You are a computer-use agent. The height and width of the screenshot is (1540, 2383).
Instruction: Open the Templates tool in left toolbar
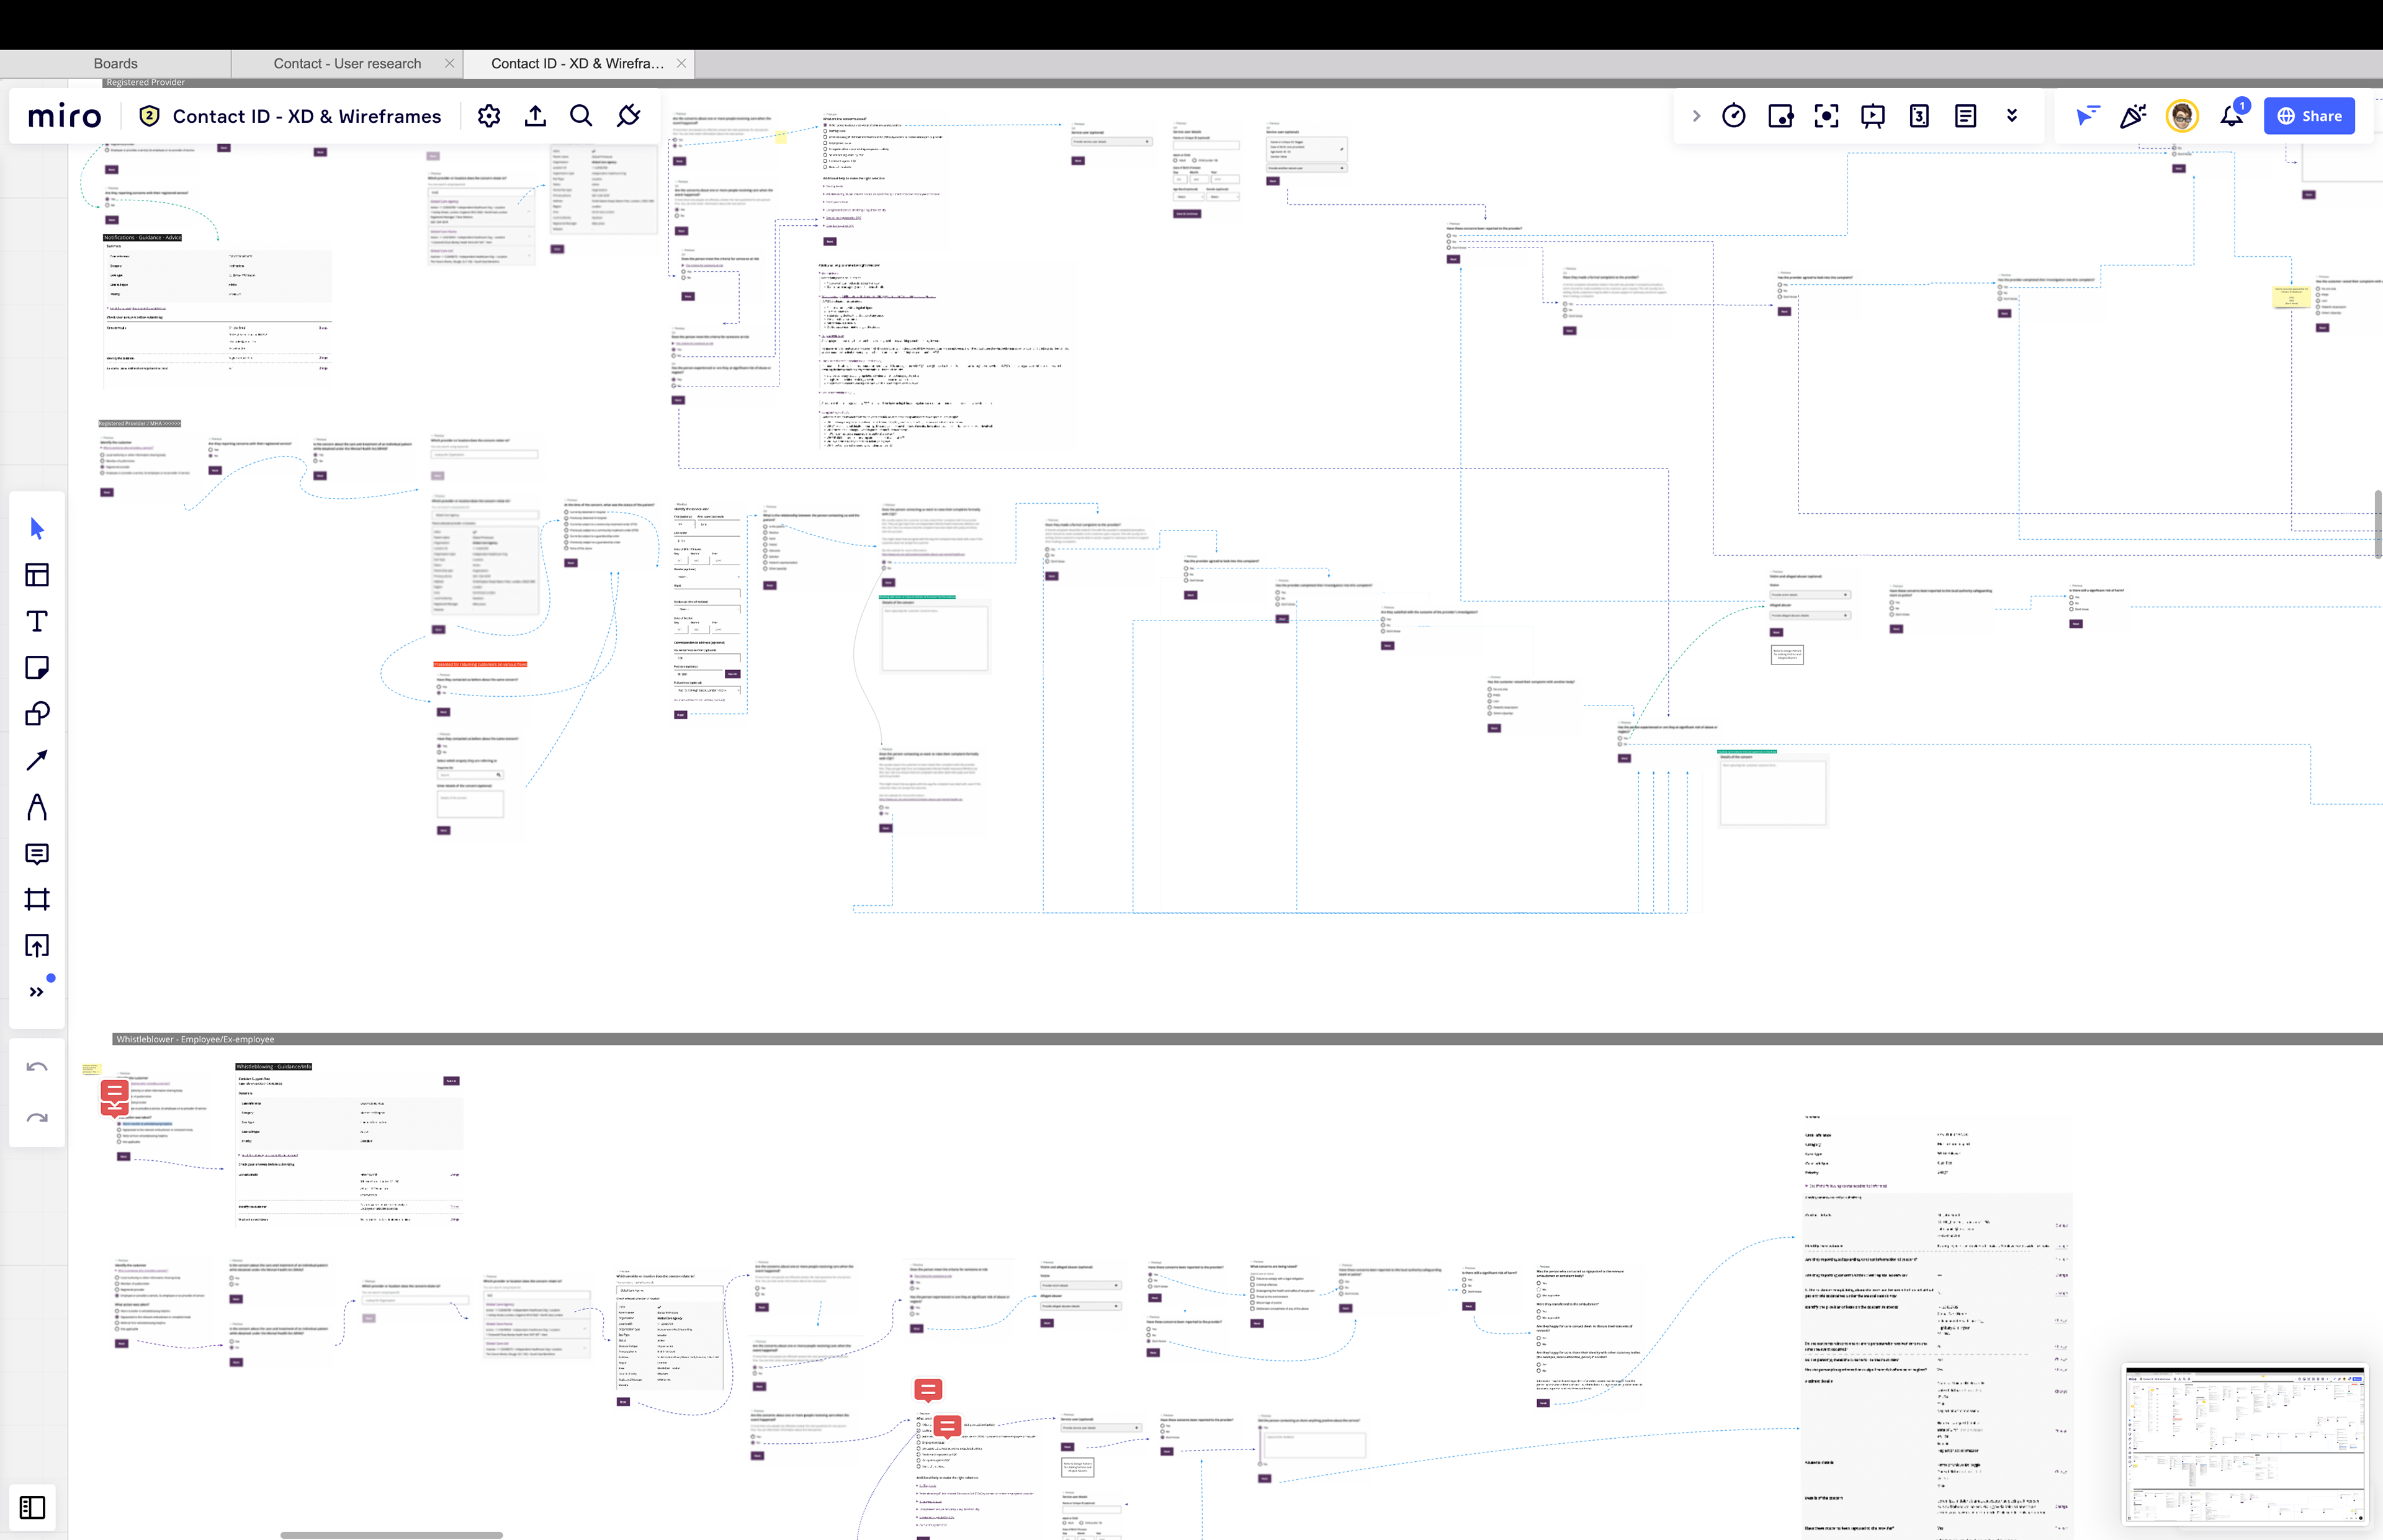pyautogui.click(x=37, y=575)
